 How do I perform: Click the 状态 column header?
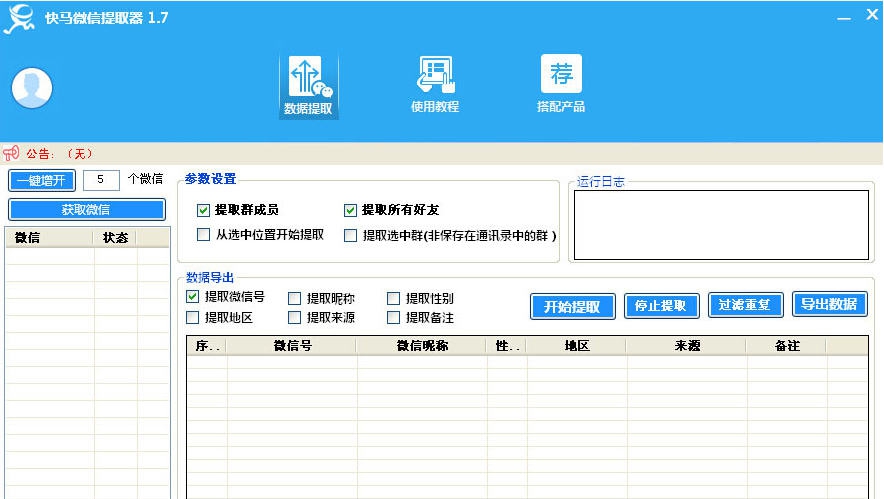(x=115, y=238)
